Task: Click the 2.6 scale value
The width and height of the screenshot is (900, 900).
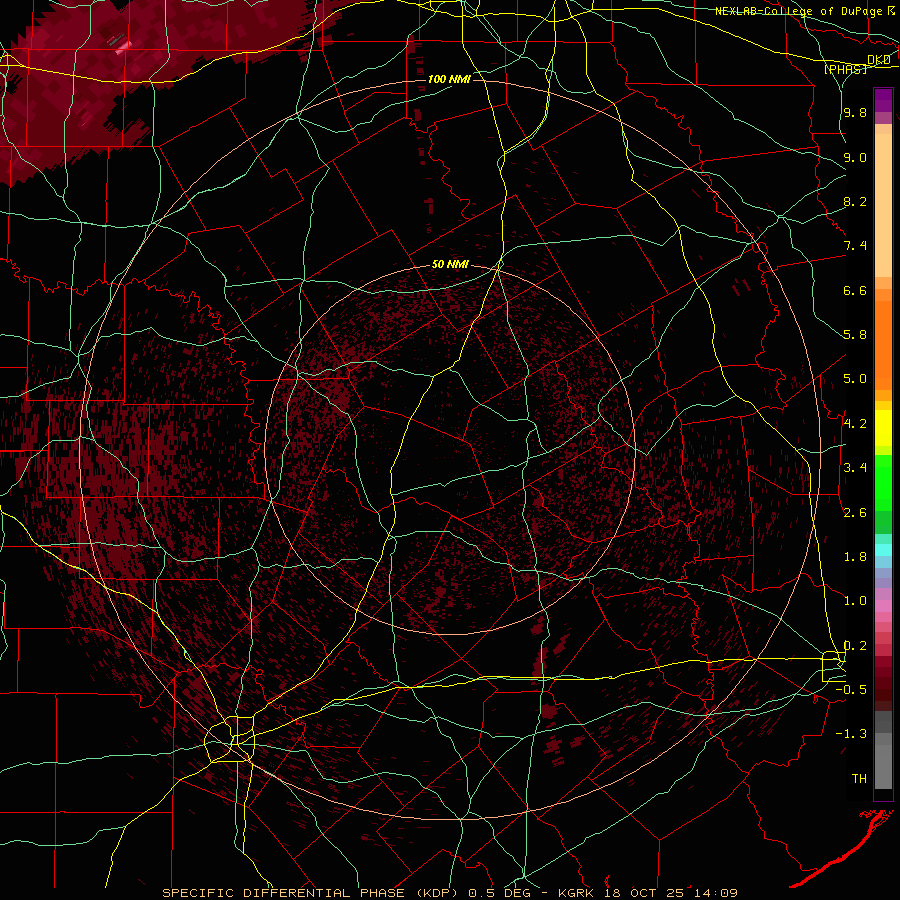Action: (x=855, y=513)
